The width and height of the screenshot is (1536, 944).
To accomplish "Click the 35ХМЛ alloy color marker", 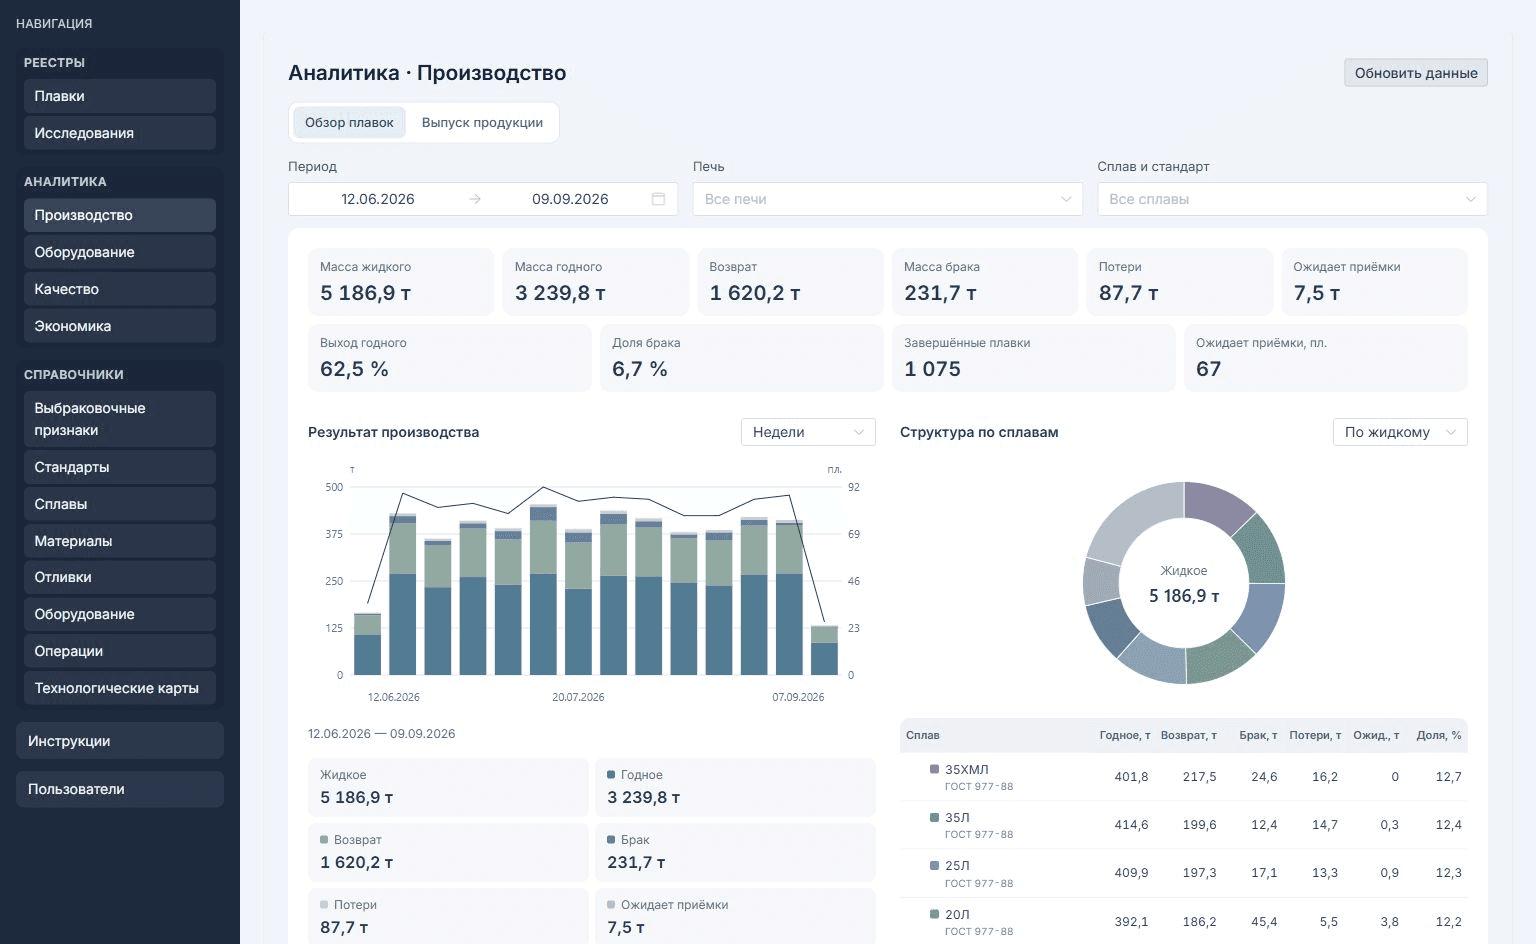I will point(934,770).
